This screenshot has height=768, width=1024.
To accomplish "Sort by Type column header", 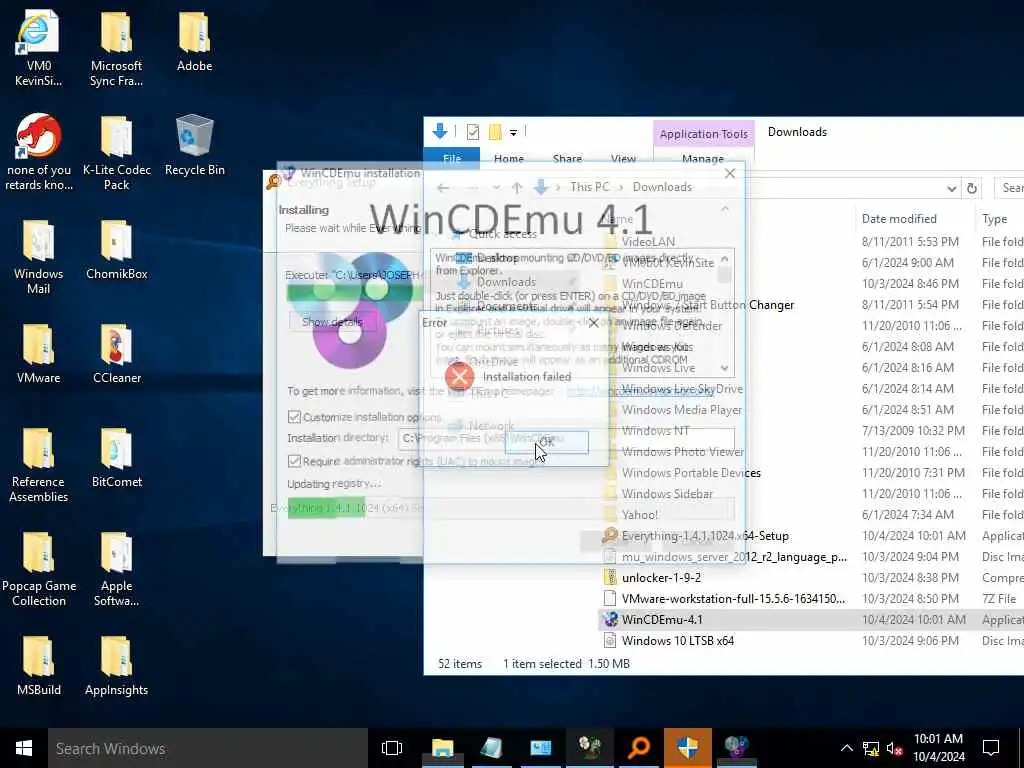I will tap(994, 219).
